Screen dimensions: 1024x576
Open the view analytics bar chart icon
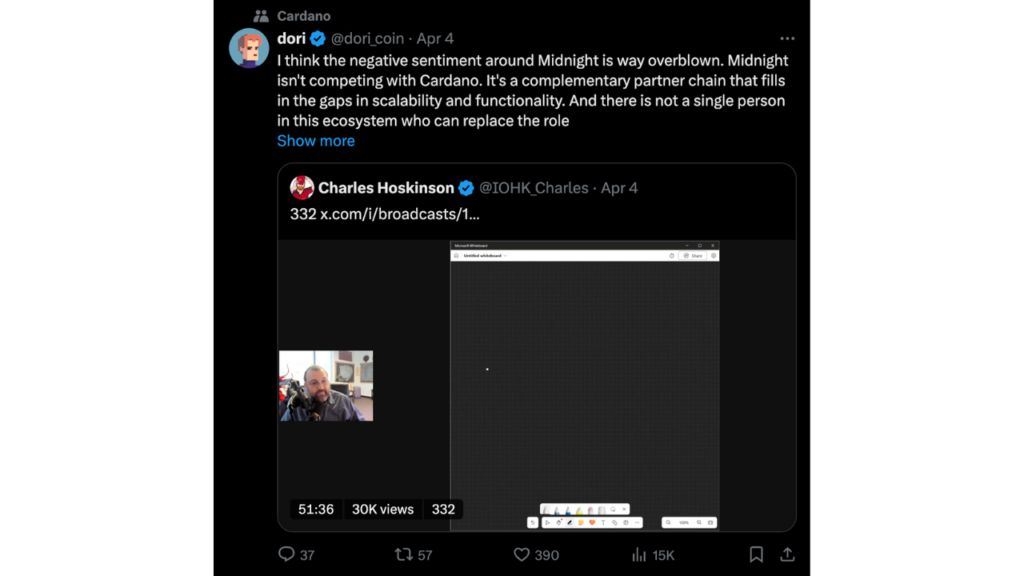[x=639, y=554]
